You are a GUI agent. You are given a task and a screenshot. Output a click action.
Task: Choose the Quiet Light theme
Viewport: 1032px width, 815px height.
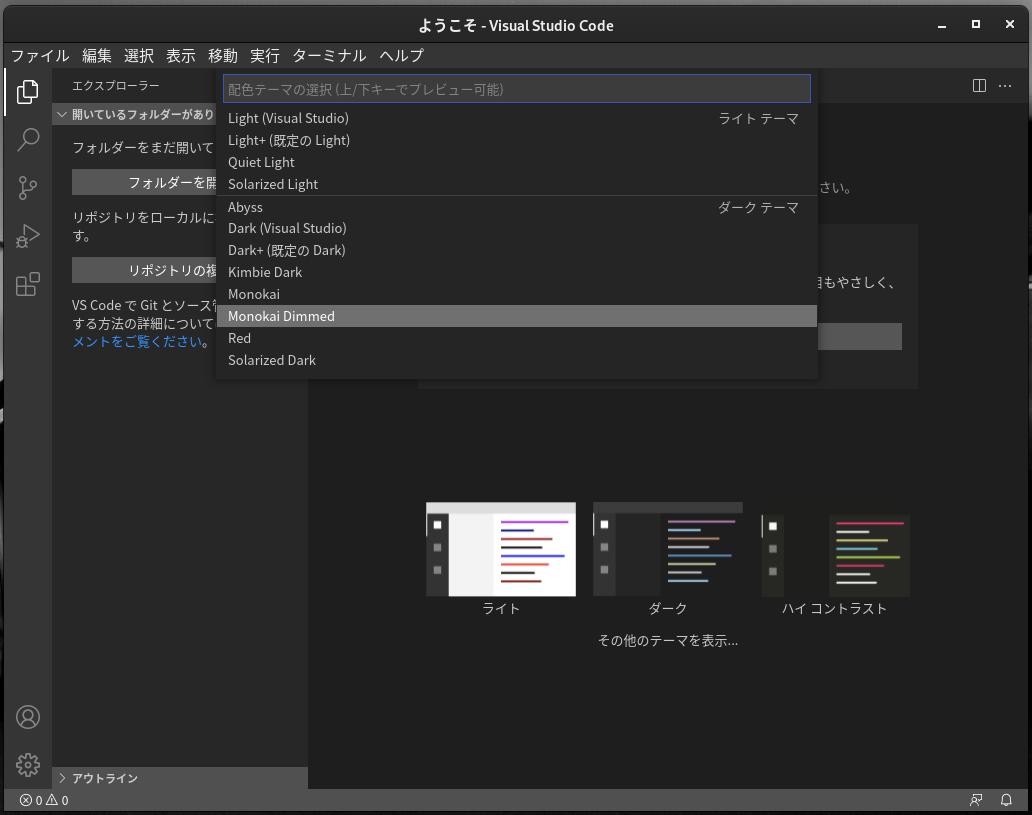pyautogui.click(x=517, y=163)
